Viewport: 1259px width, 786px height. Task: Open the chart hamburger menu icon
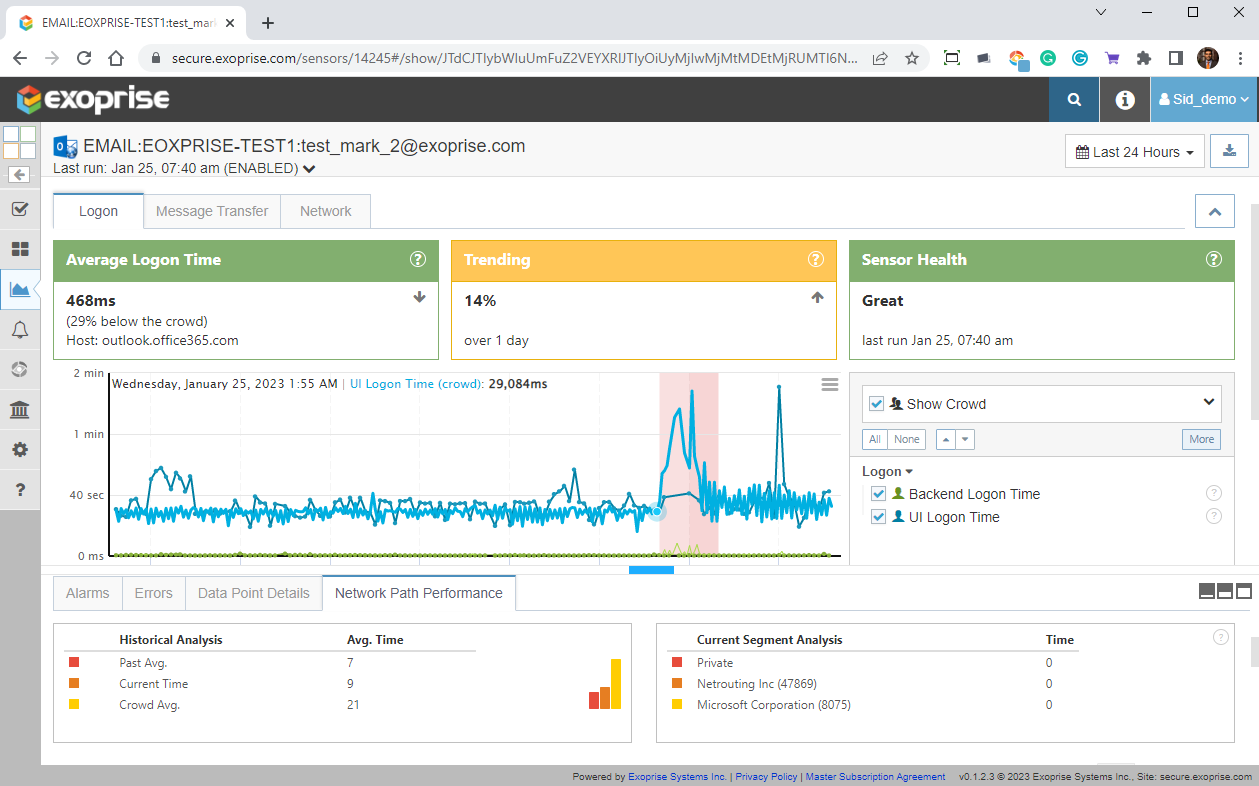coord(829,385)
